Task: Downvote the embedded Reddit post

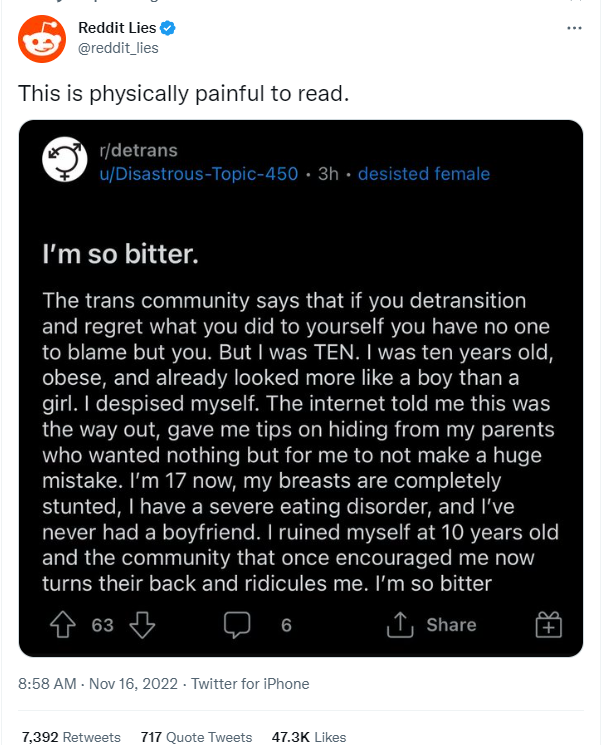Action: tap(142, 625)
